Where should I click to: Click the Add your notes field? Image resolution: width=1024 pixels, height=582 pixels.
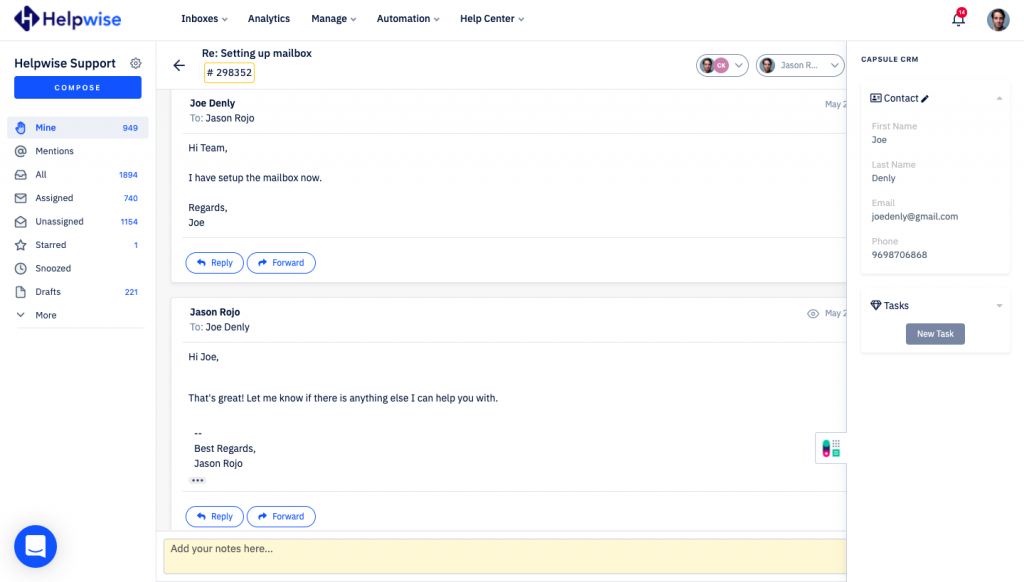pyautogui.click(x=500, y=556)
